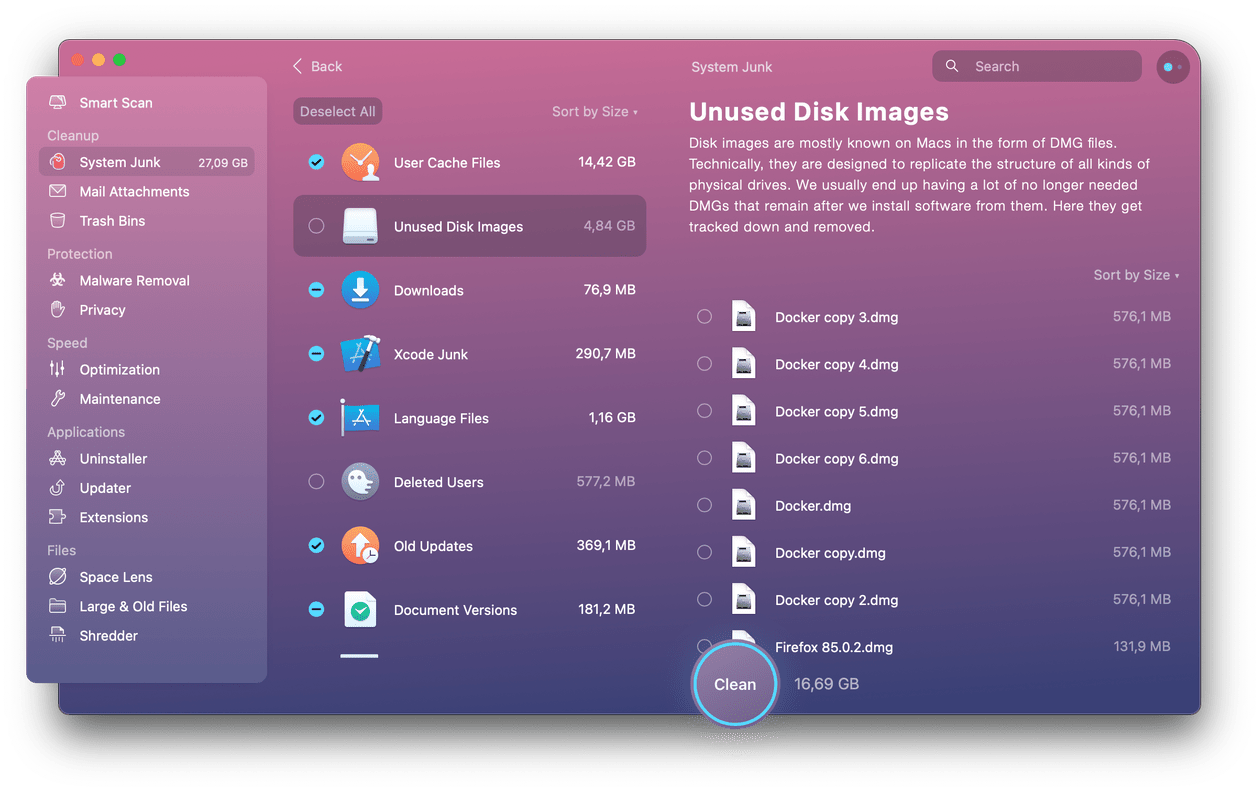1260x792 pixels.
Task: Go to Mail Attachments module
Action: [x=147, y=191]
